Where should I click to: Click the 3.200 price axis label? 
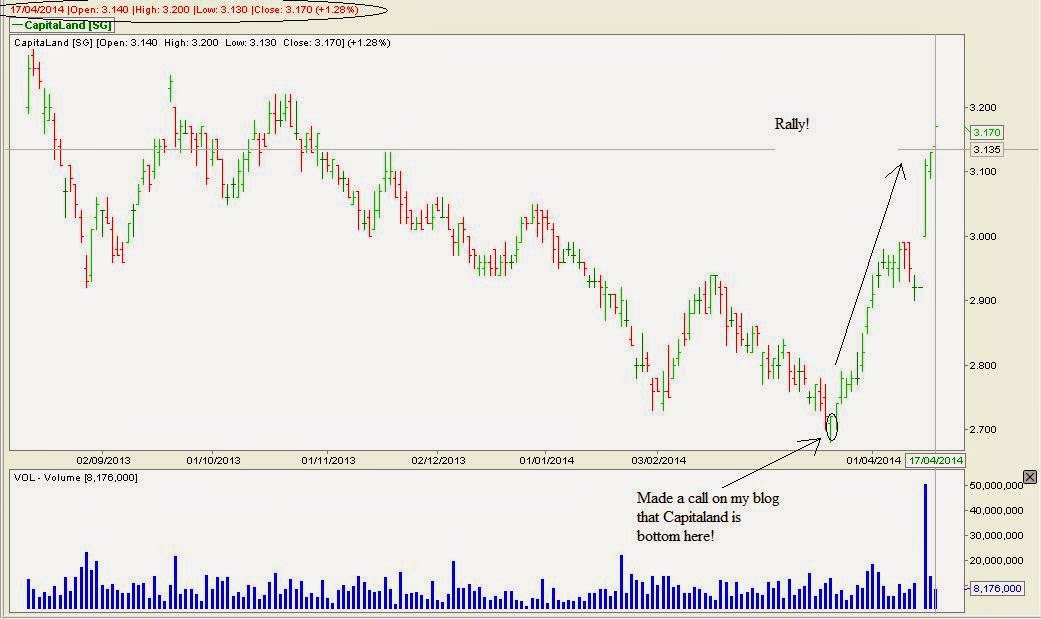[983, 108]
